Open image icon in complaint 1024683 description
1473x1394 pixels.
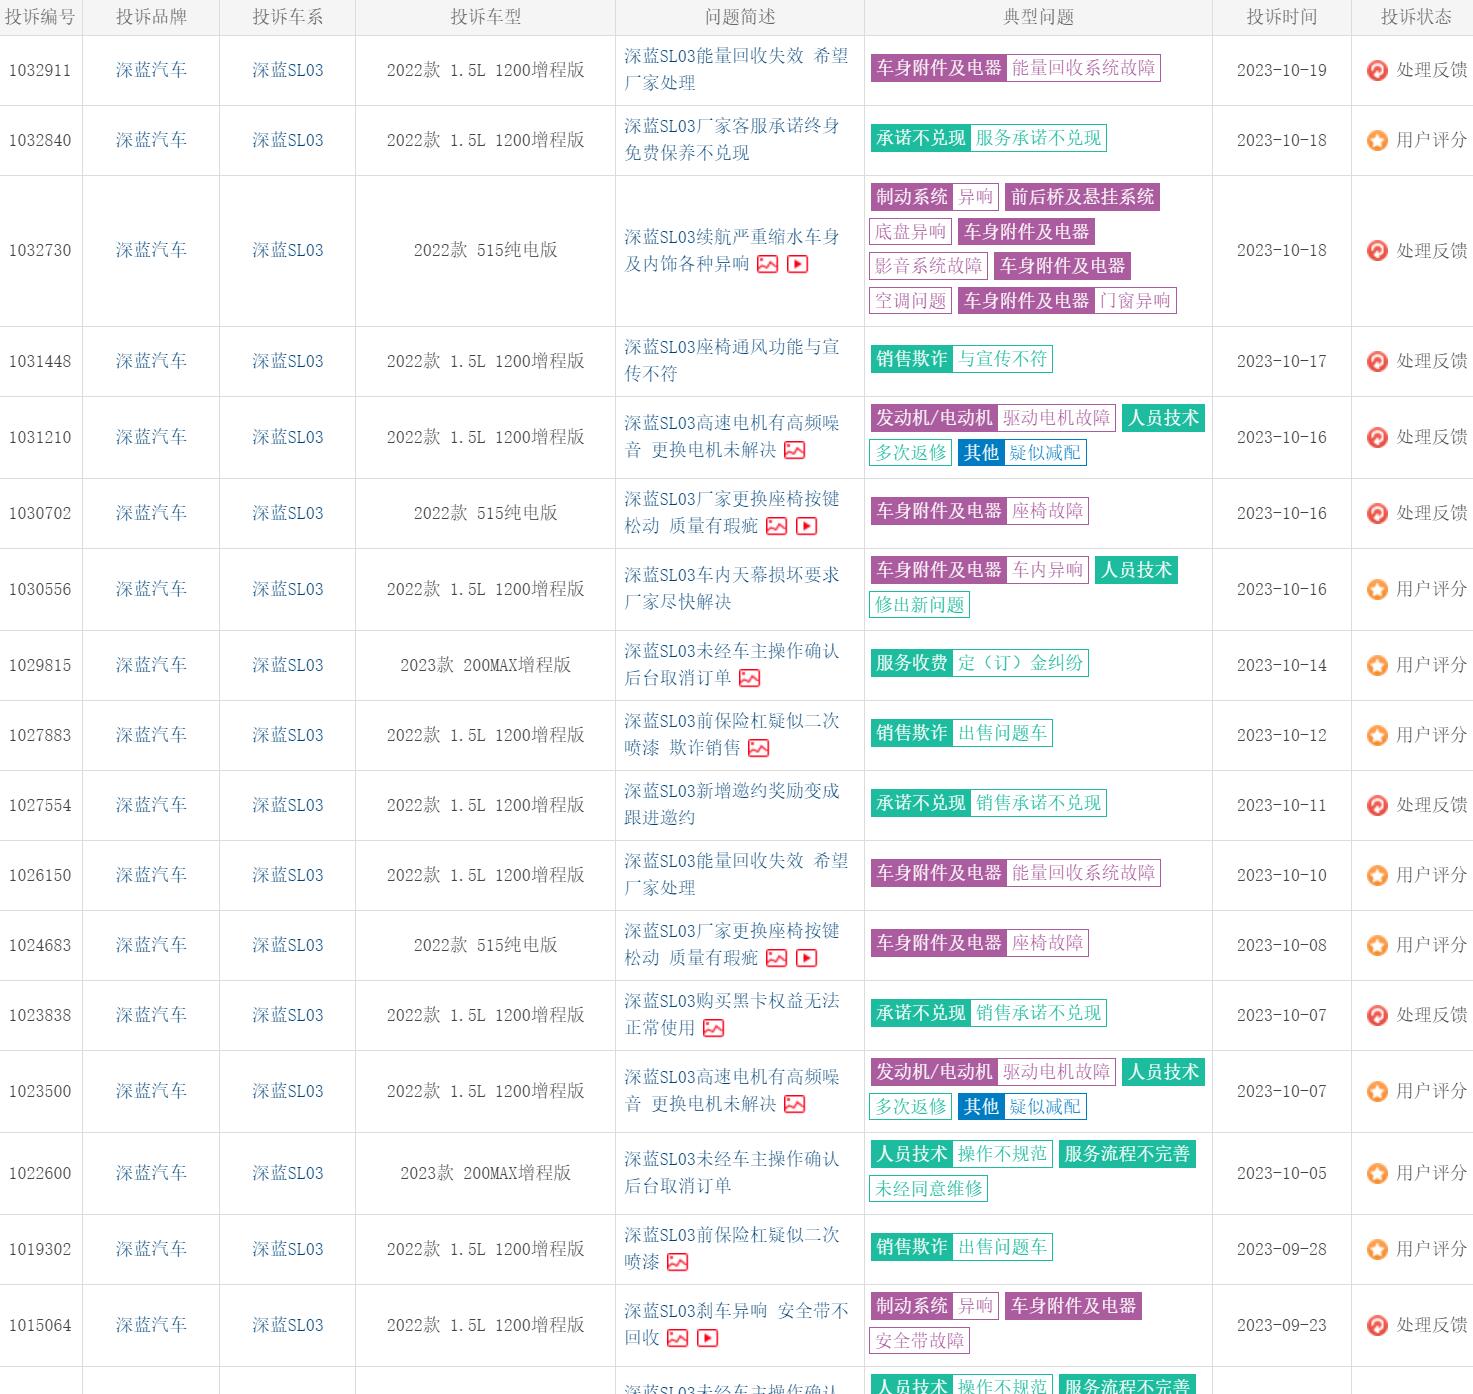(x=776, y=958)
